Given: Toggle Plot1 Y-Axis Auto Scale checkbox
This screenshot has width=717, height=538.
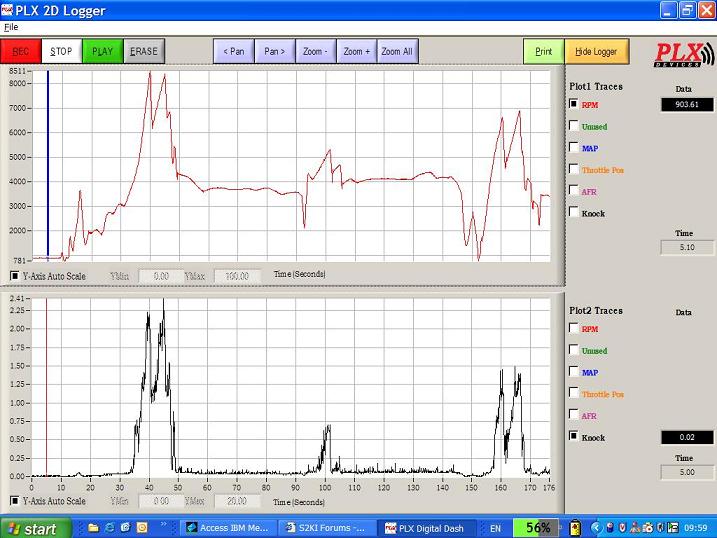Looking at the screenshot, I should click(15, 276).
